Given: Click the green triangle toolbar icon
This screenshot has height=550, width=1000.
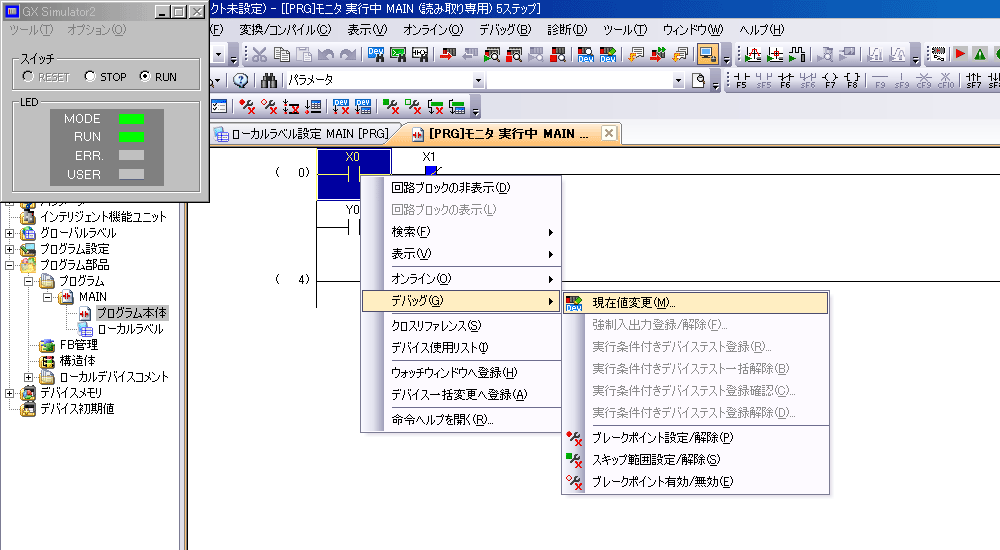Looking at the screenshot, I should tap(980, 55).
